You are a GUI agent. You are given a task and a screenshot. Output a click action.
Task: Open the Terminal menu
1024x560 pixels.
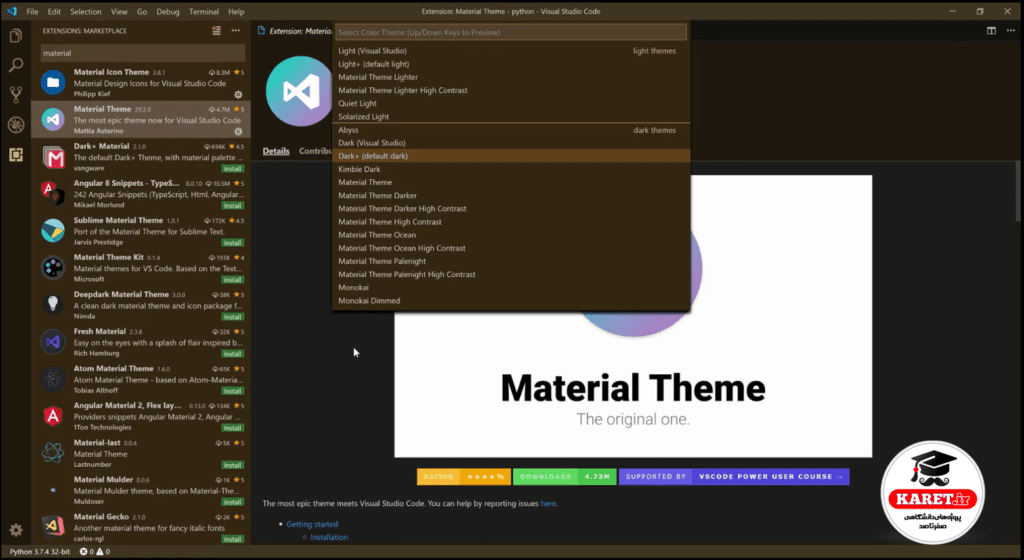click(204, 12)
